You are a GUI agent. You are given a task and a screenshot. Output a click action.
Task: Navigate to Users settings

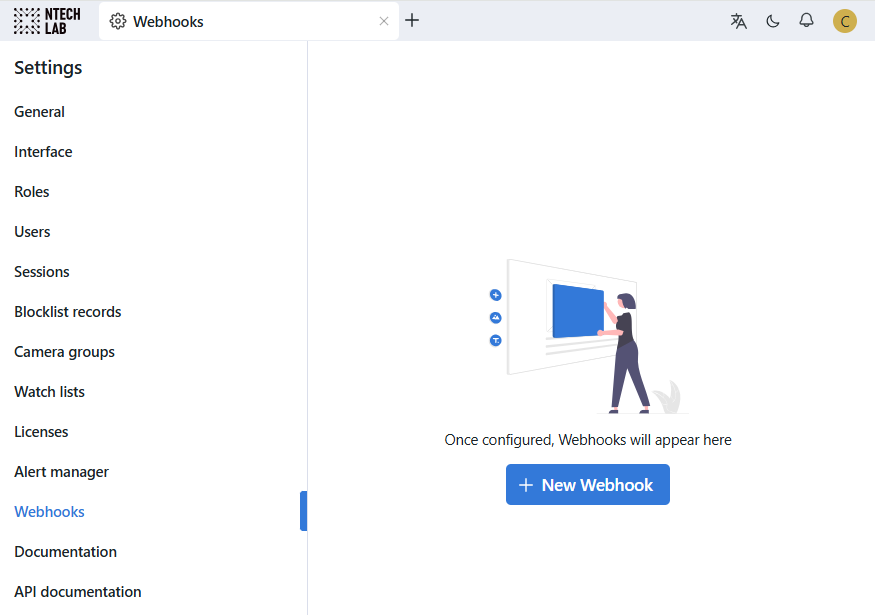(32, 232)
